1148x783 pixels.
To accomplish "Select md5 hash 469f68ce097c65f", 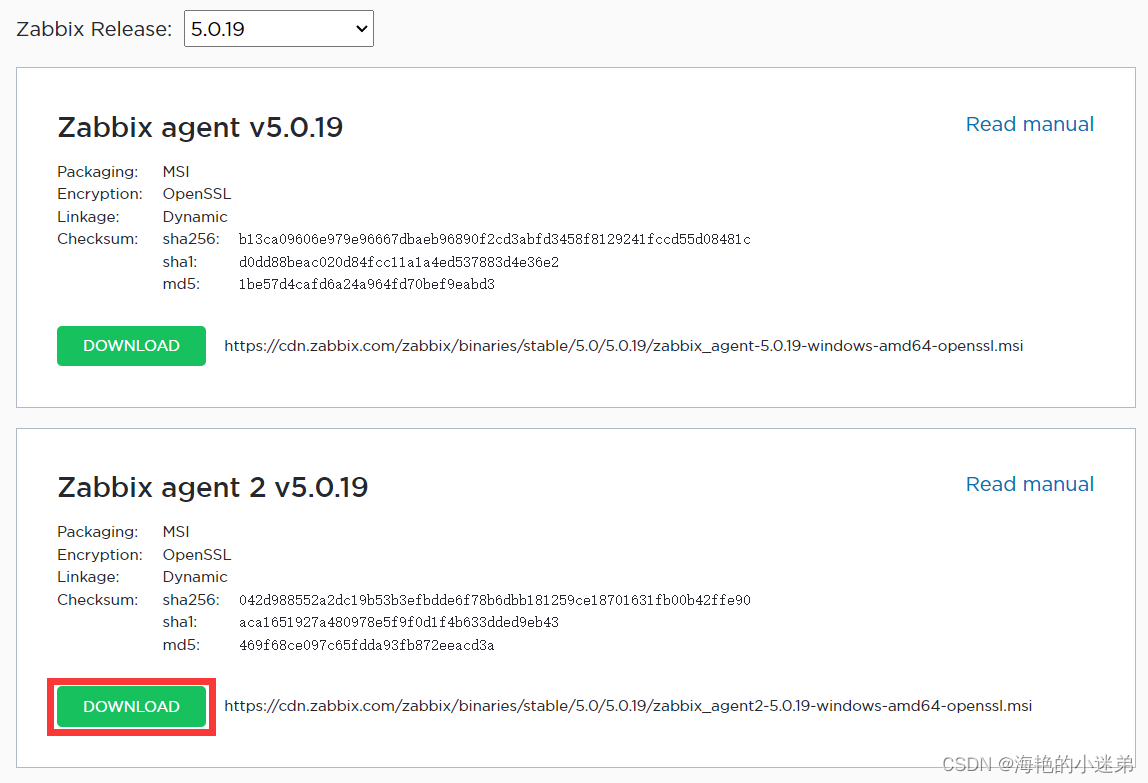I will [367, 645].
